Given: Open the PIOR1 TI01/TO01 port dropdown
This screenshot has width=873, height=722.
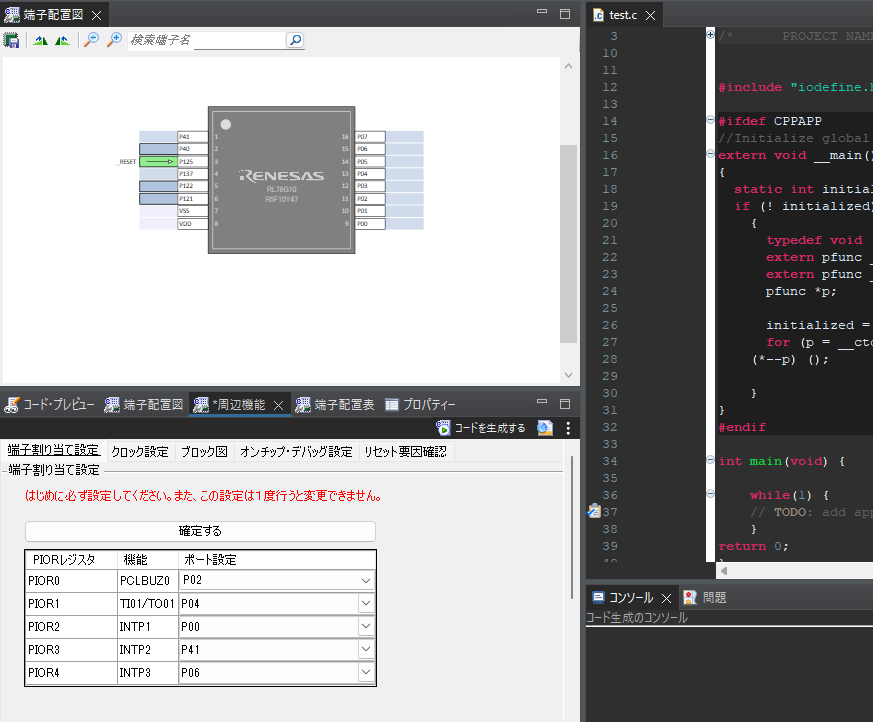Looking at the screenshot, I should pyautogui.click(x=365, y=604).
